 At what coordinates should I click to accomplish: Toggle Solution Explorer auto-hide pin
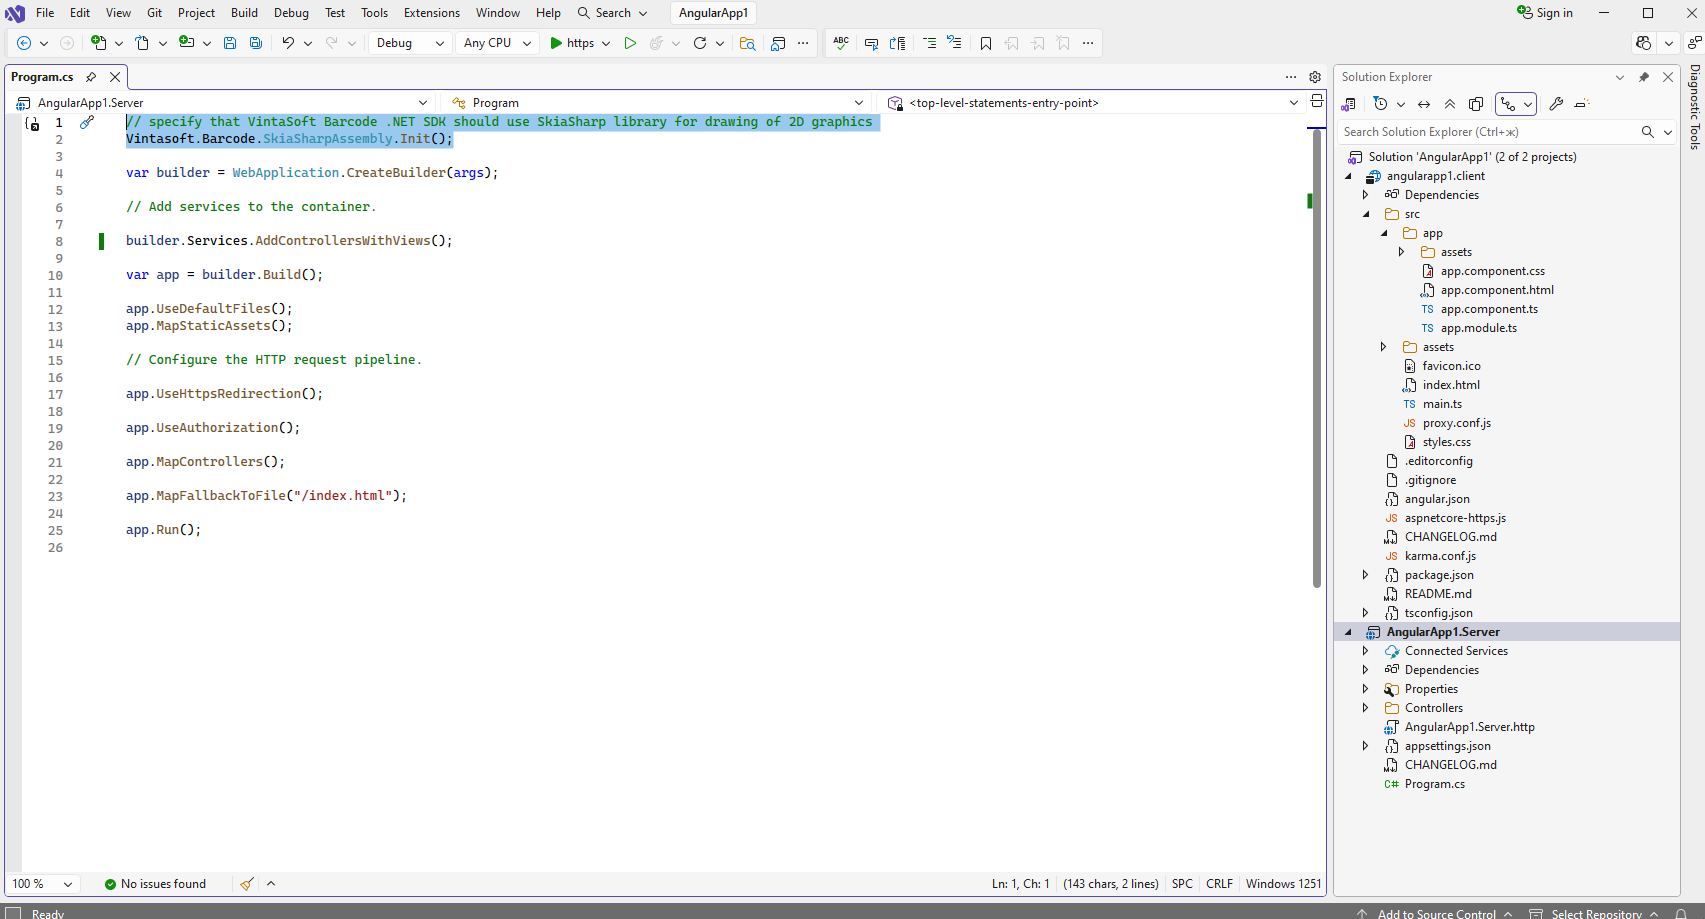click(1644, 77)
